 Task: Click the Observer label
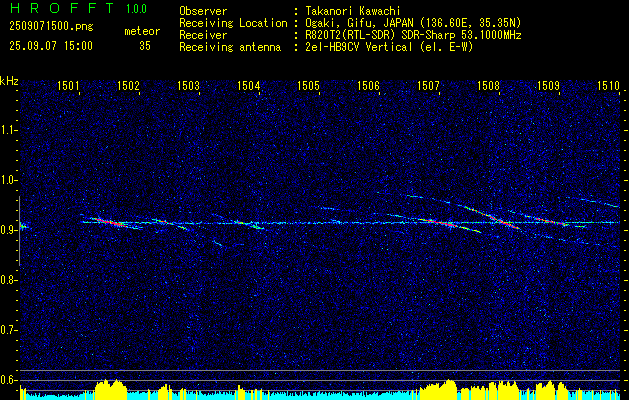tap(203, 11)
